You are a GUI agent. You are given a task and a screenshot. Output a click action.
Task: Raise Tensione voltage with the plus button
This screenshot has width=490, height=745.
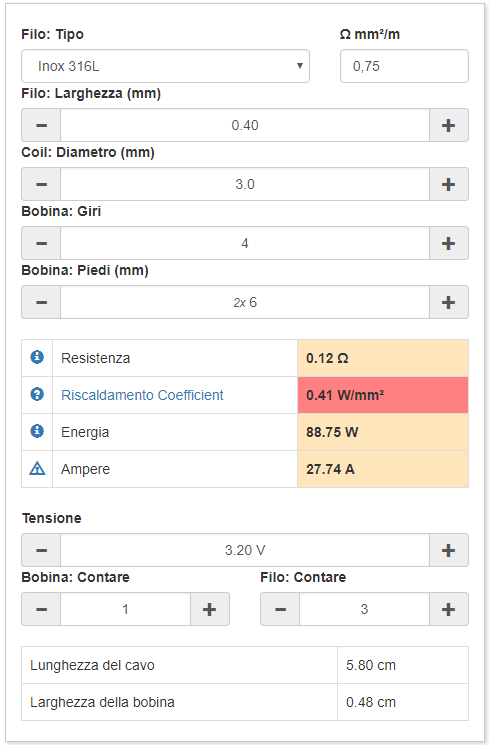[x=449, y=550]
